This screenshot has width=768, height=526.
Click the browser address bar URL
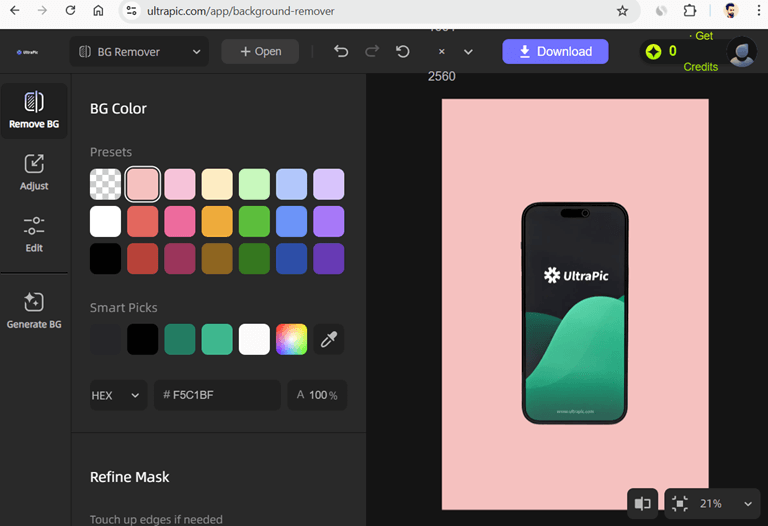[240, 11]
